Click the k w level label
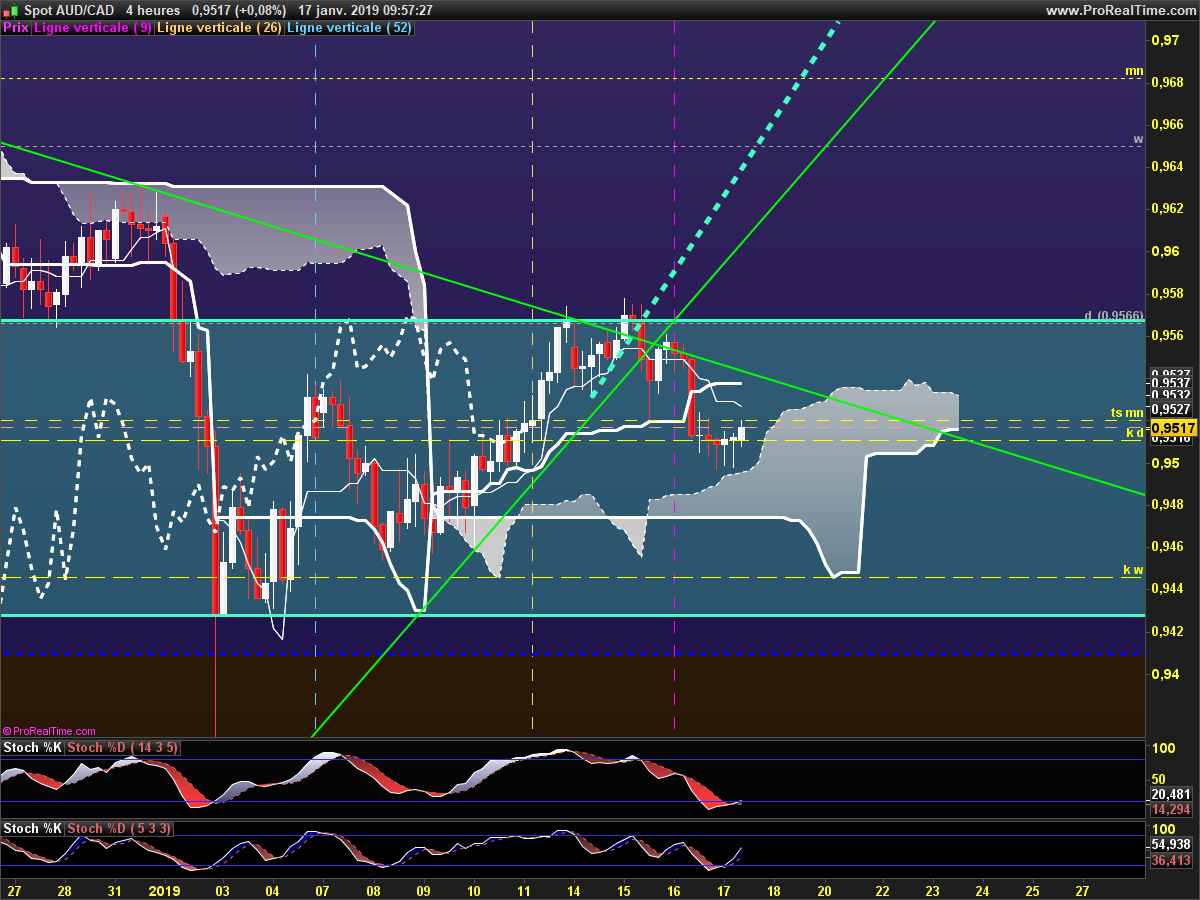This screenshot has height=900, width=1200. coord(1133,569)
